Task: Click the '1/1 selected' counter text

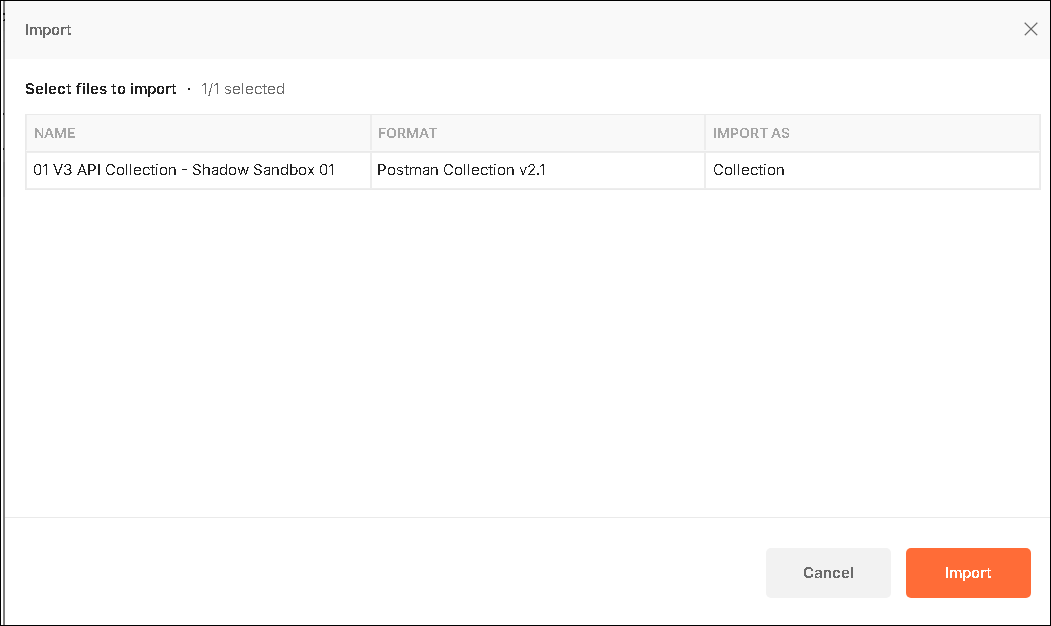Action: (243, 89)
